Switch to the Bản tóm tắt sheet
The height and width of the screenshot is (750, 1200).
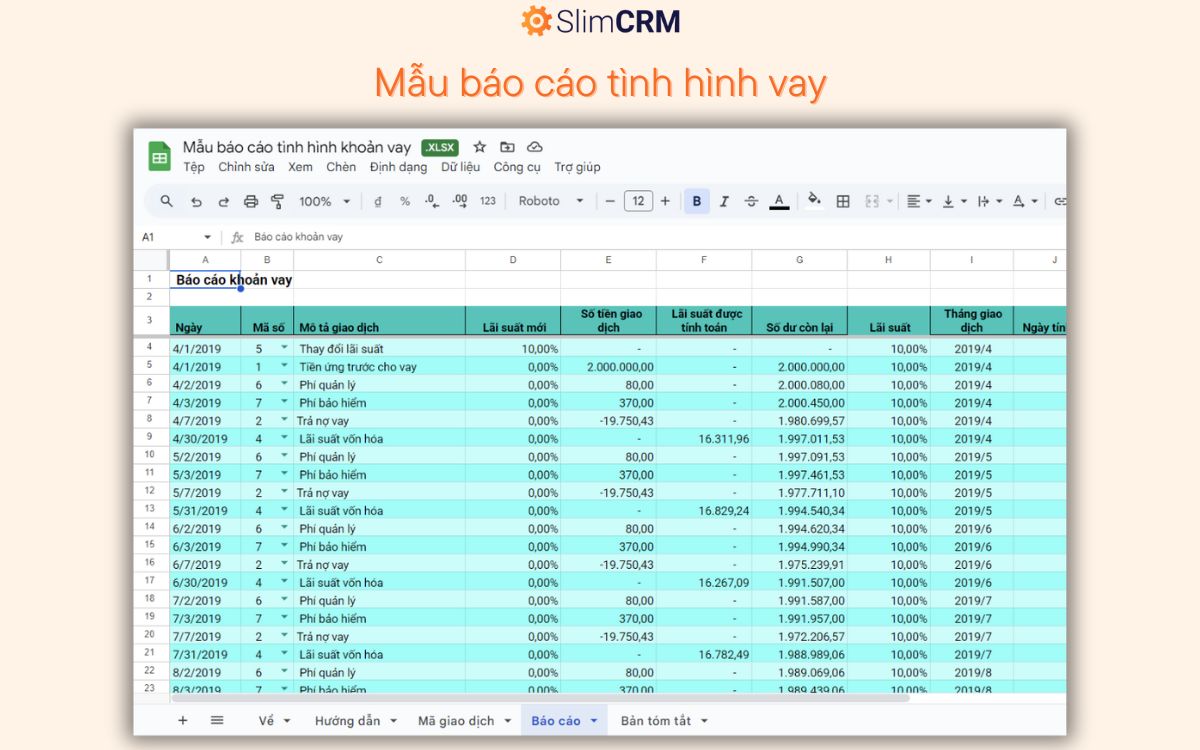(655, 720)
